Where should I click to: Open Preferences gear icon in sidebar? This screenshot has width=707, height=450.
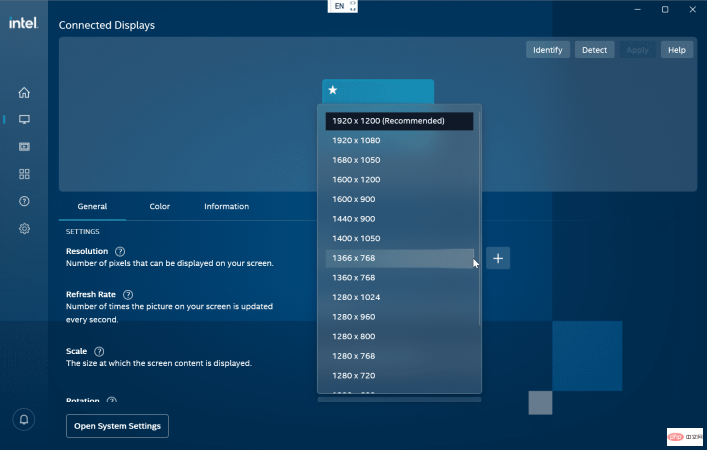24,229
